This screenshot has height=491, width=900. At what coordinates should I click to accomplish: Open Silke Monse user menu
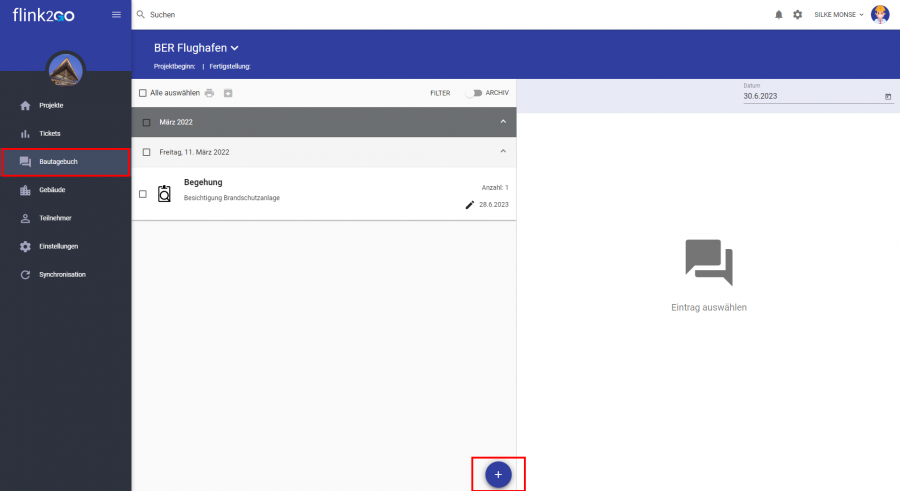point(840,15)
